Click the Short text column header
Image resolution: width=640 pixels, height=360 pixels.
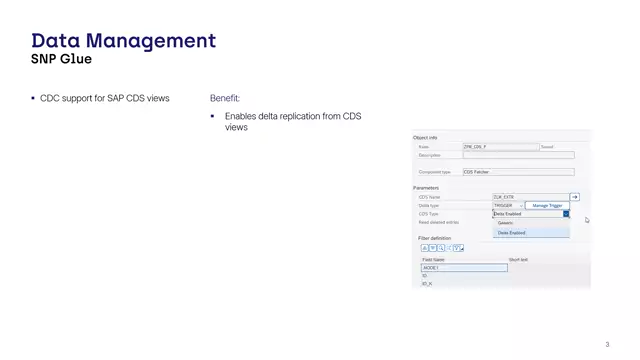pyautogui.click(x=518, y=260)
